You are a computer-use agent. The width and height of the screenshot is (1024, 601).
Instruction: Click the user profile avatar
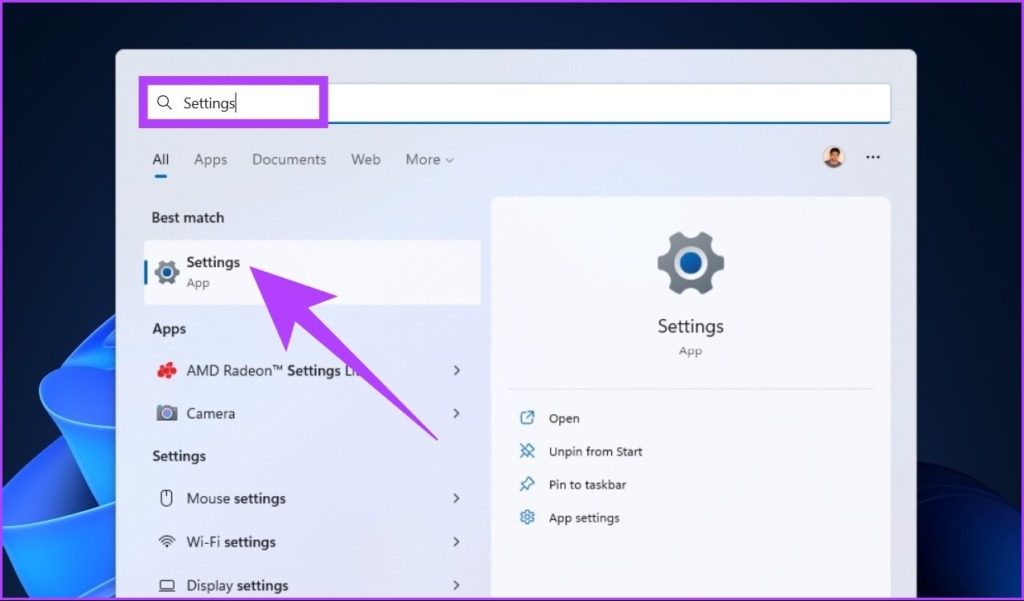833,157
